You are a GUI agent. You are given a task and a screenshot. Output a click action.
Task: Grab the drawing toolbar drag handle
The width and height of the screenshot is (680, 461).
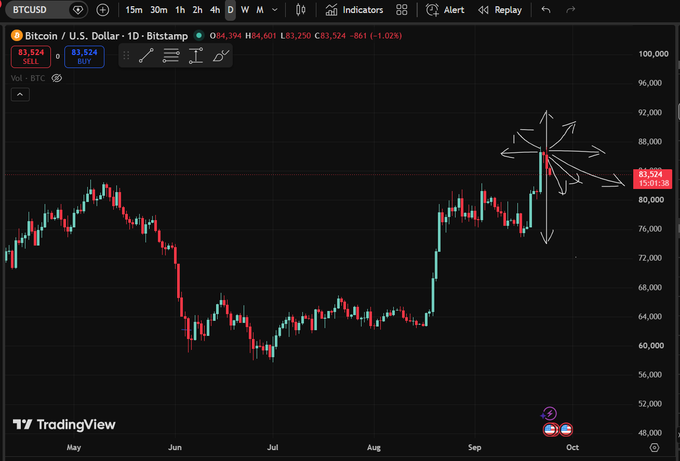coord(126,56)
